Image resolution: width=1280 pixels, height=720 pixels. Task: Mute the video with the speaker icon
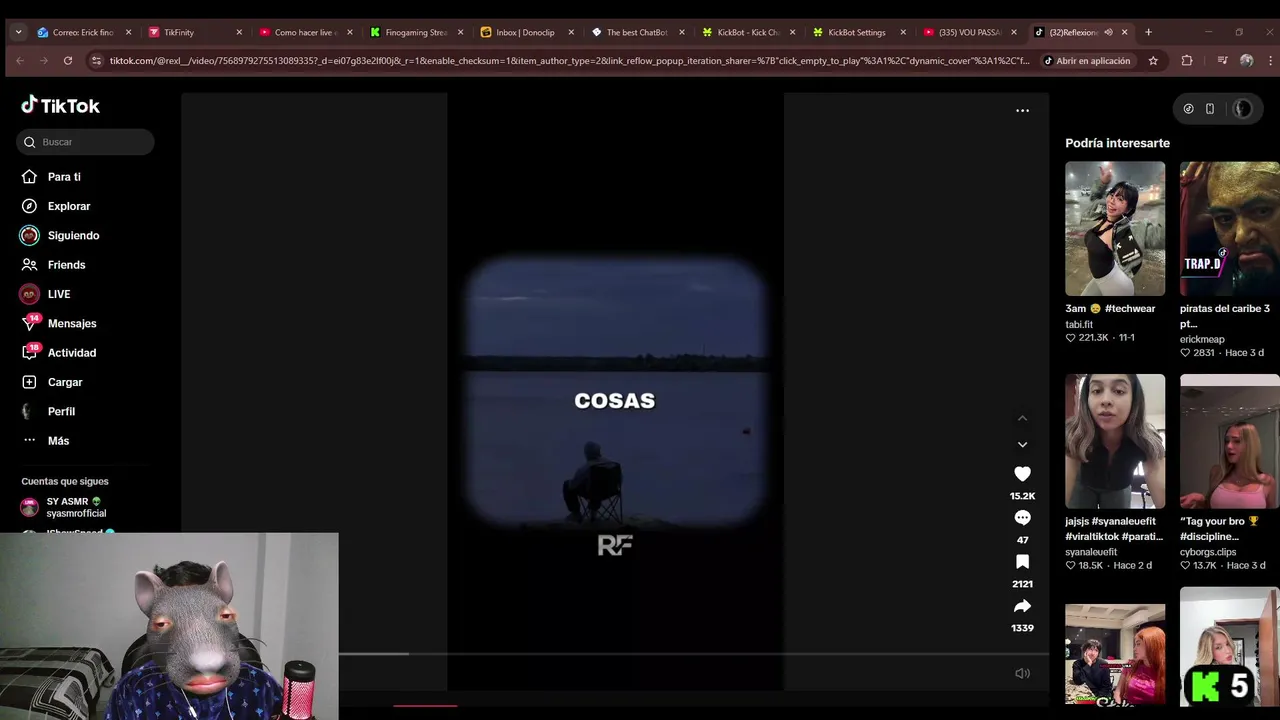tap(1022, 674)
